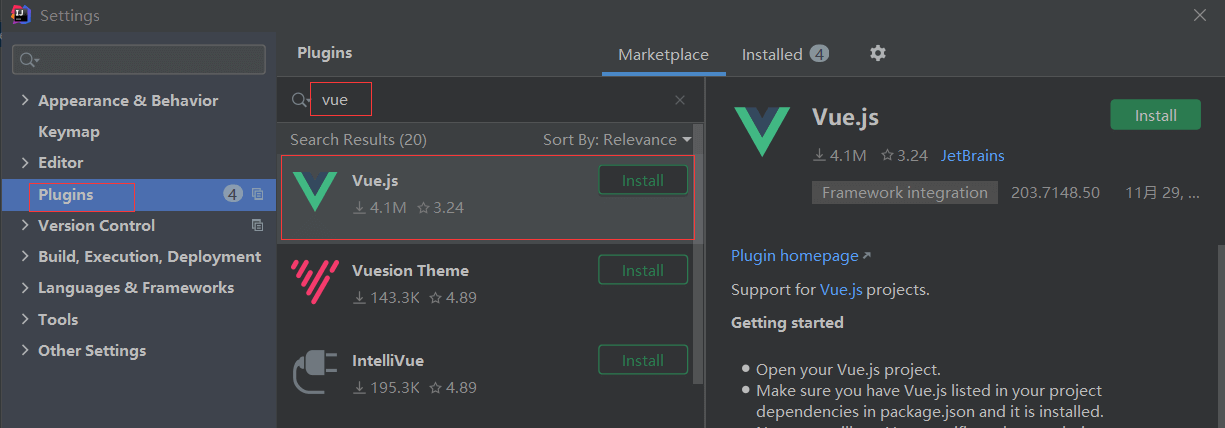Click the updates badge 4 on Plugins row
Image resolution: width=1225 pixels, height=428 pixels.
[233, 194]
